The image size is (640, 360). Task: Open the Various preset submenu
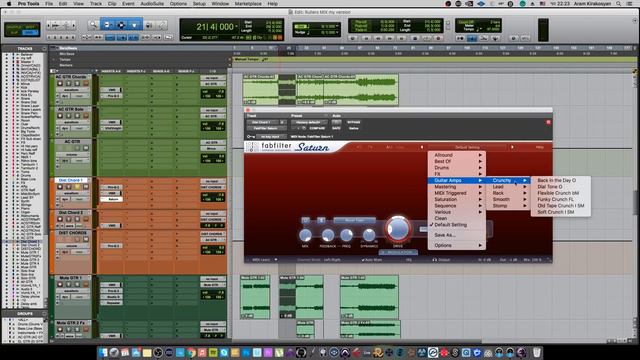pos(457,212)
